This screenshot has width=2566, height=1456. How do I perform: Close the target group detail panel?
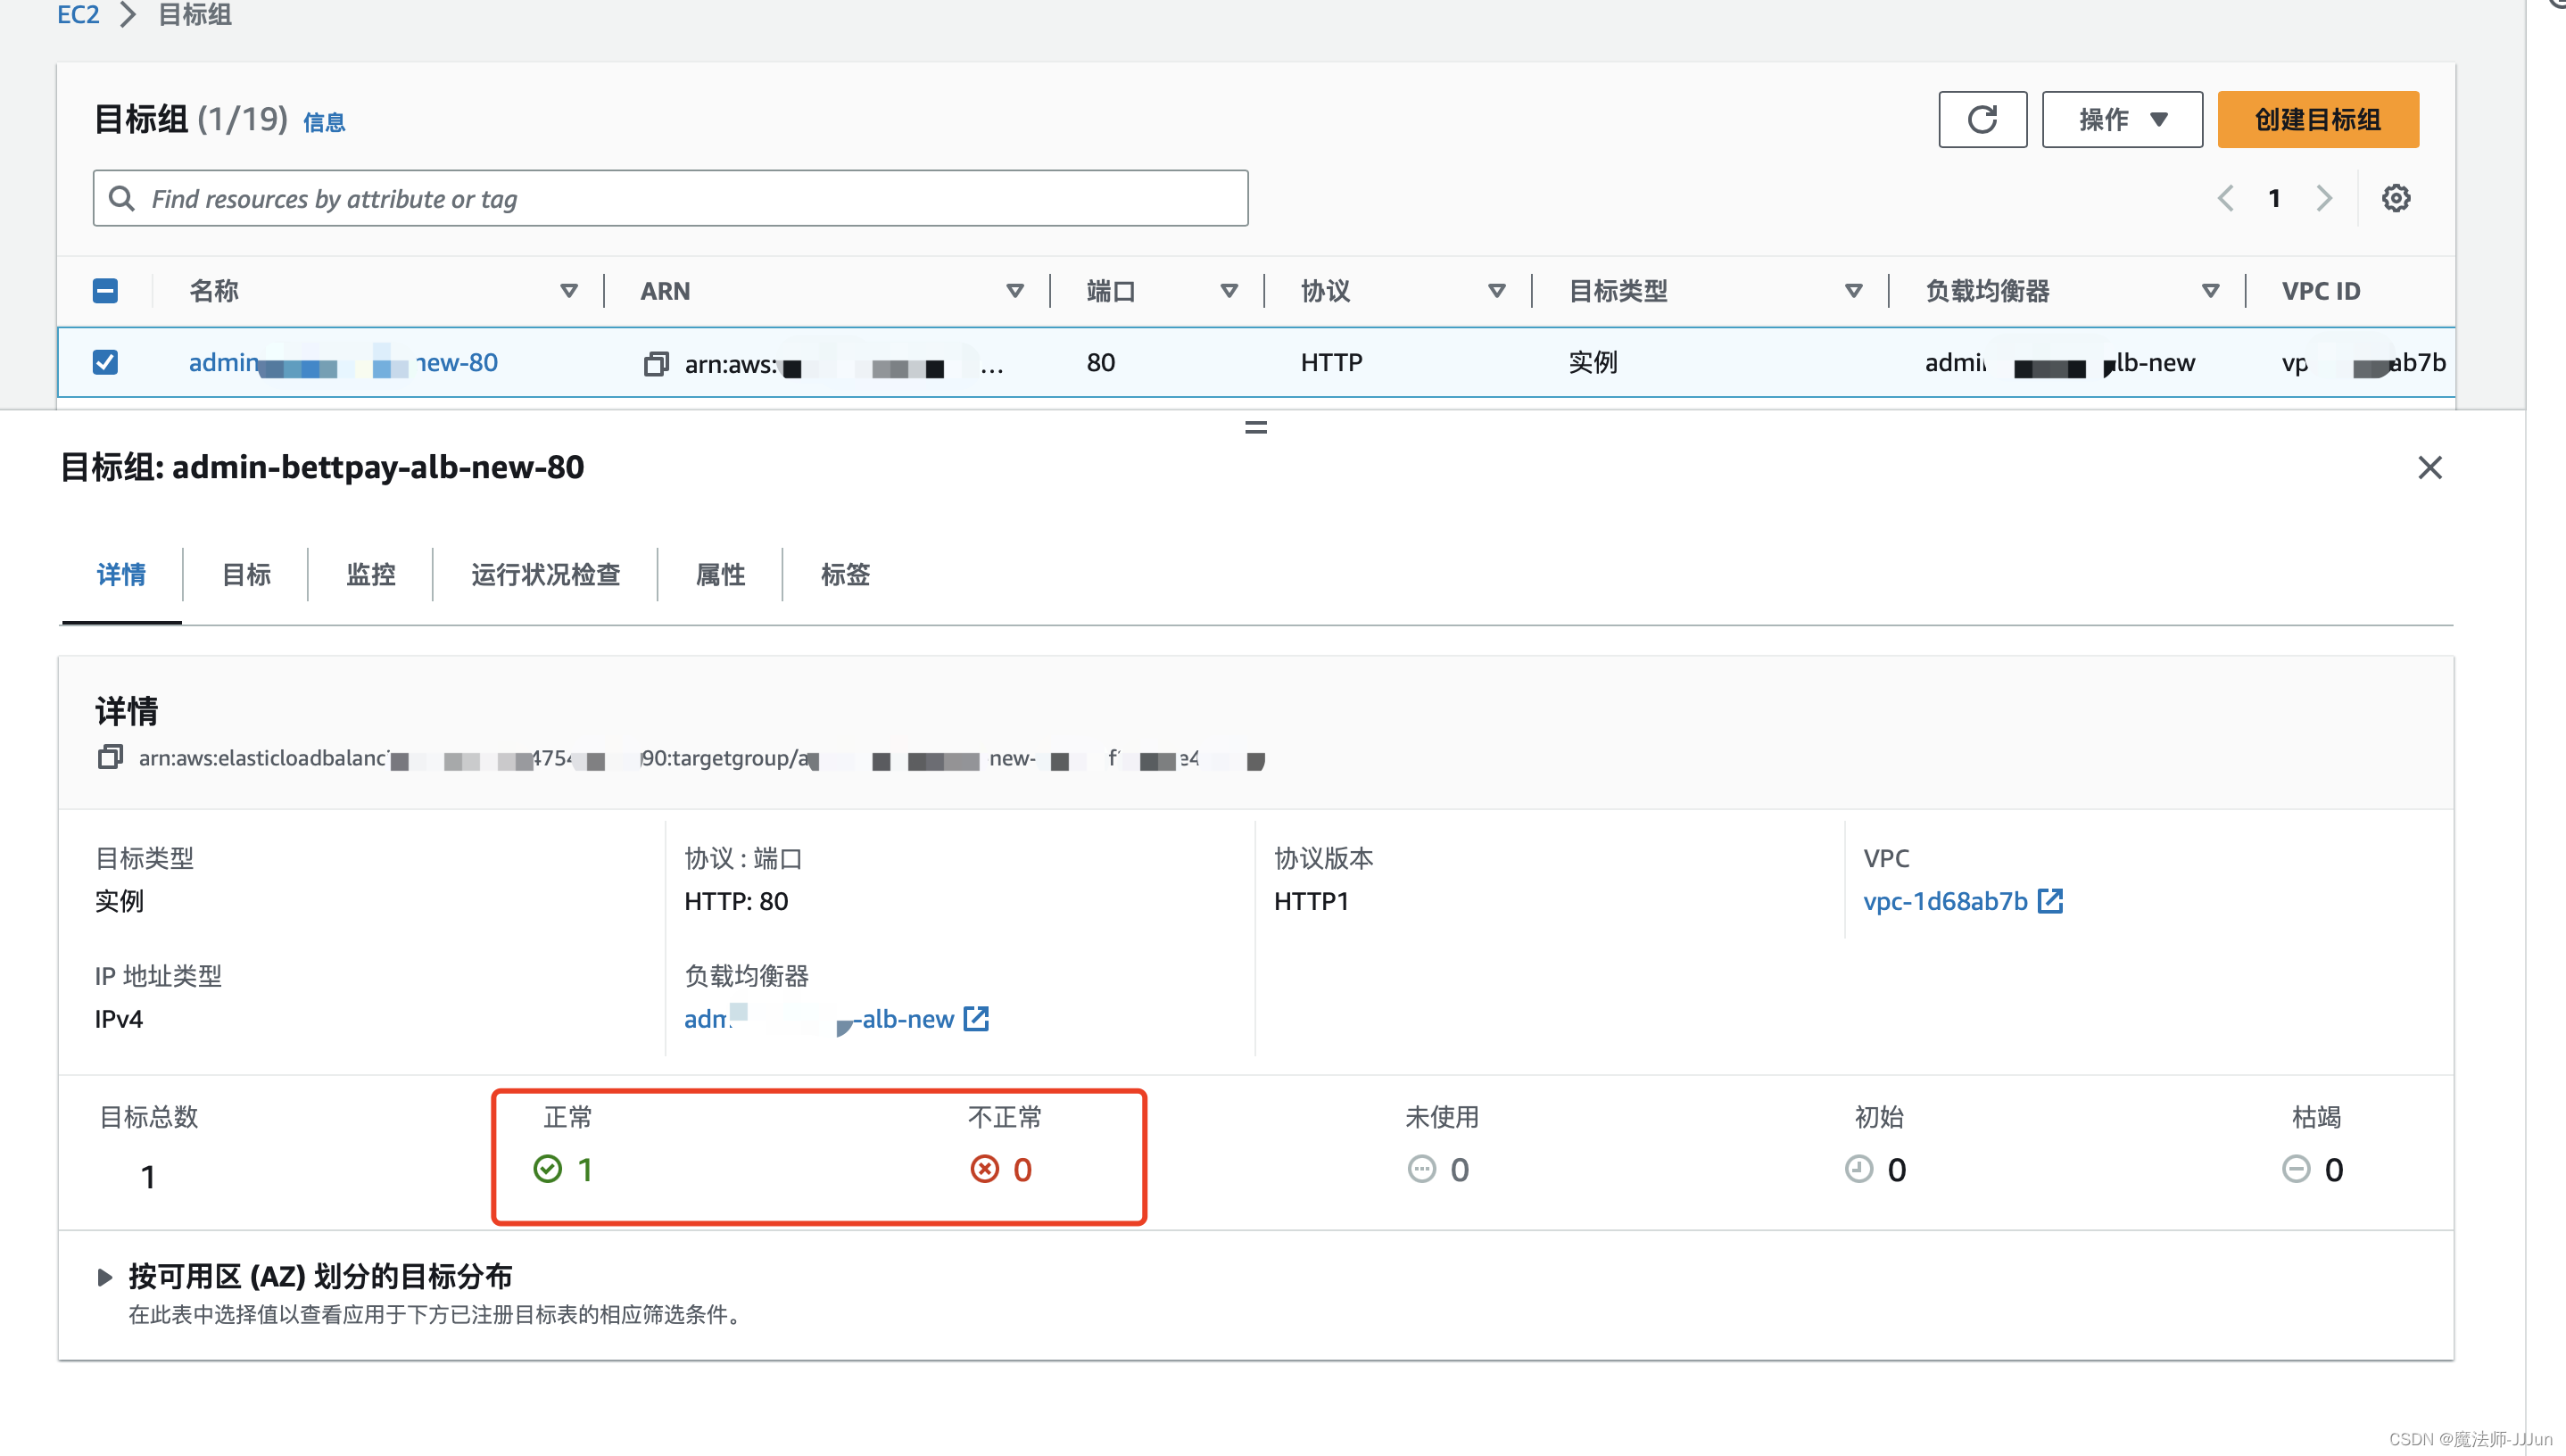tap(2430, 467)
